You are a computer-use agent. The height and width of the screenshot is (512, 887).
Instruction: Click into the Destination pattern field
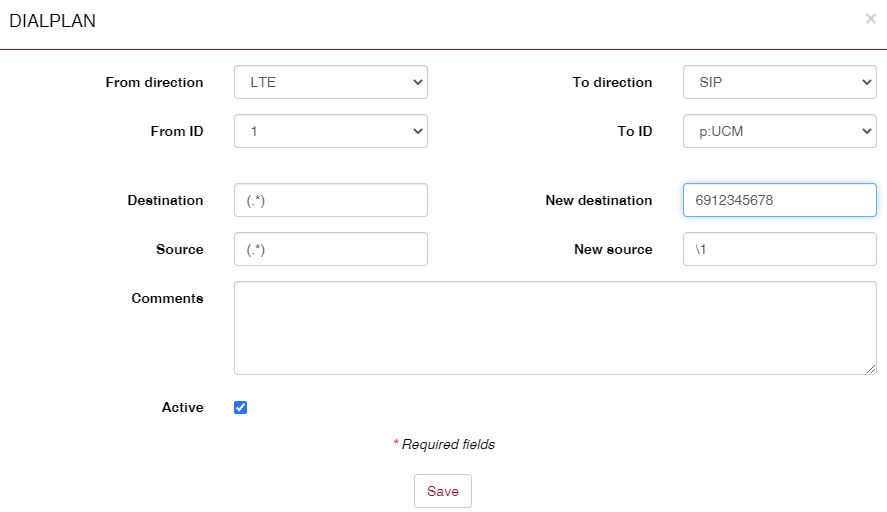coord(330,200)
